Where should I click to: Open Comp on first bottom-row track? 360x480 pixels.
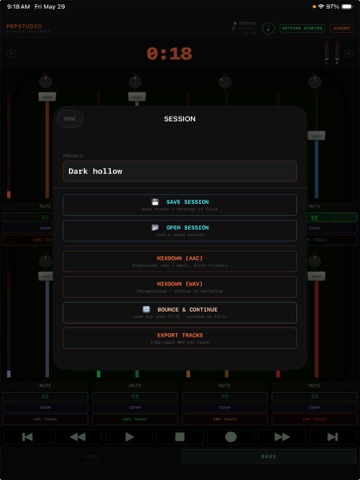(x=45, y=408)
